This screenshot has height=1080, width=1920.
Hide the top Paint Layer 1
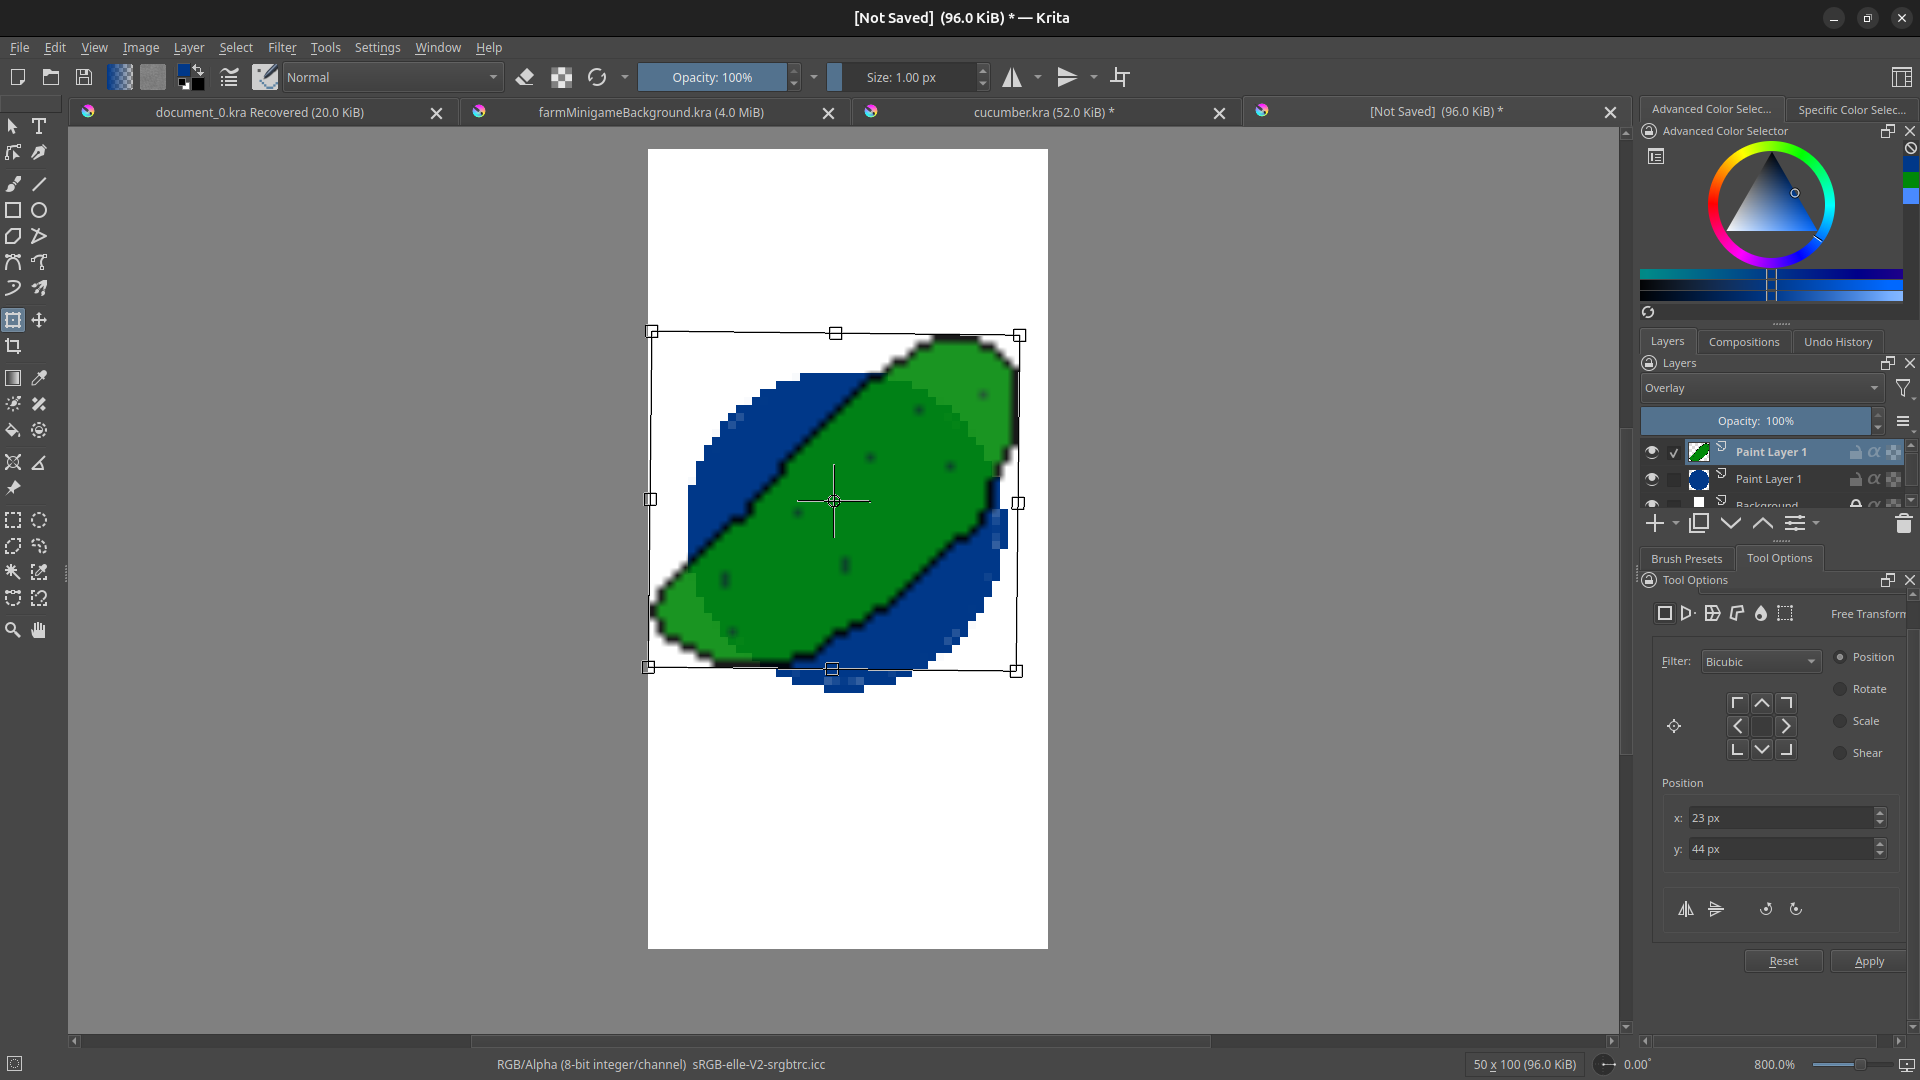pos(1652,452)
